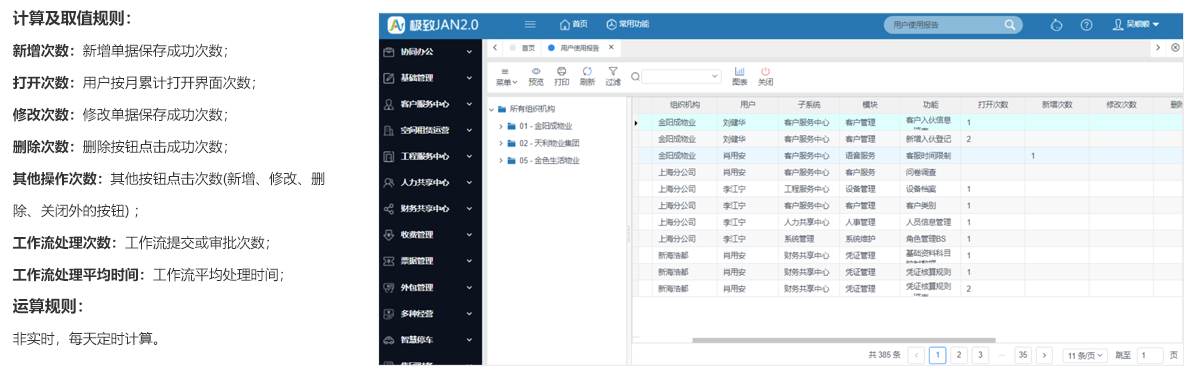Screen dimensions: 1200x380
Task: Expand the 02 - 天利物业集团 tree node
Action: point(500,143)
